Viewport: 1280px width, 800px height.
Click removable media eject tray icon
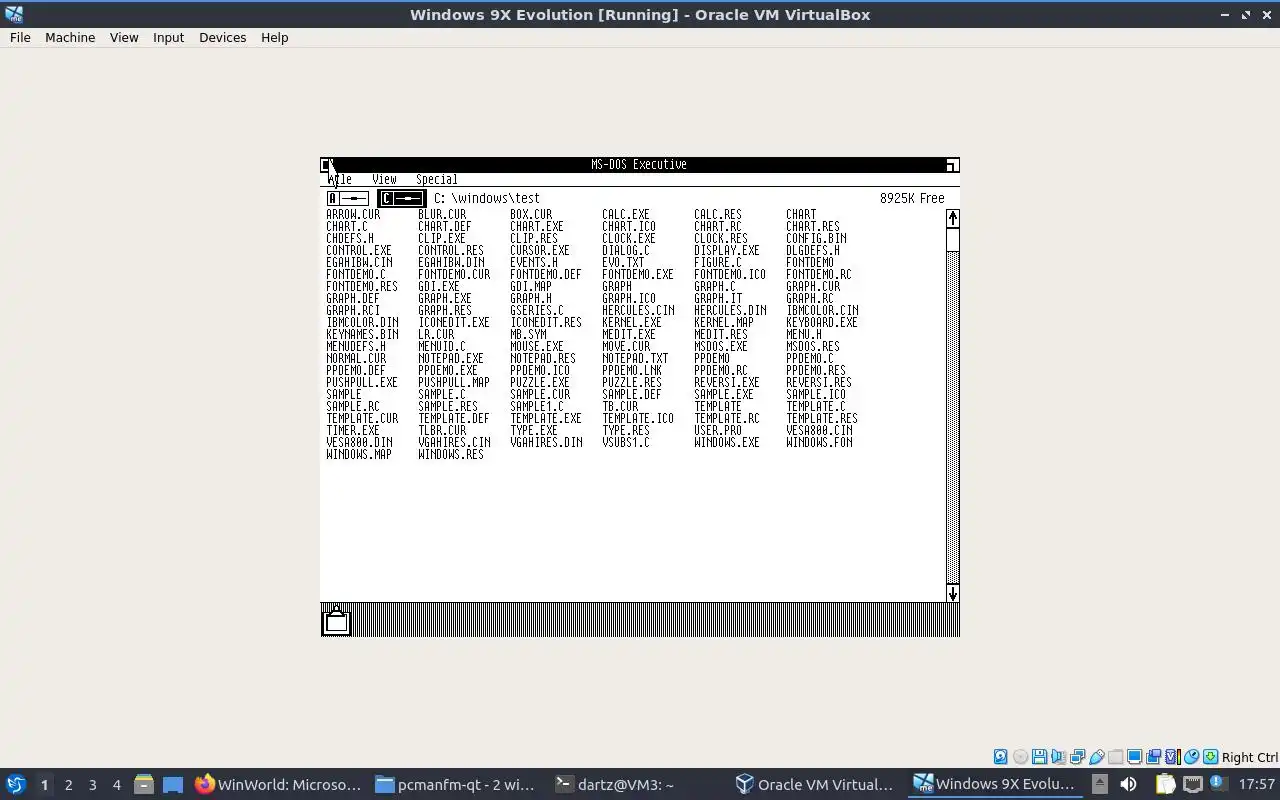[1100, 784]
